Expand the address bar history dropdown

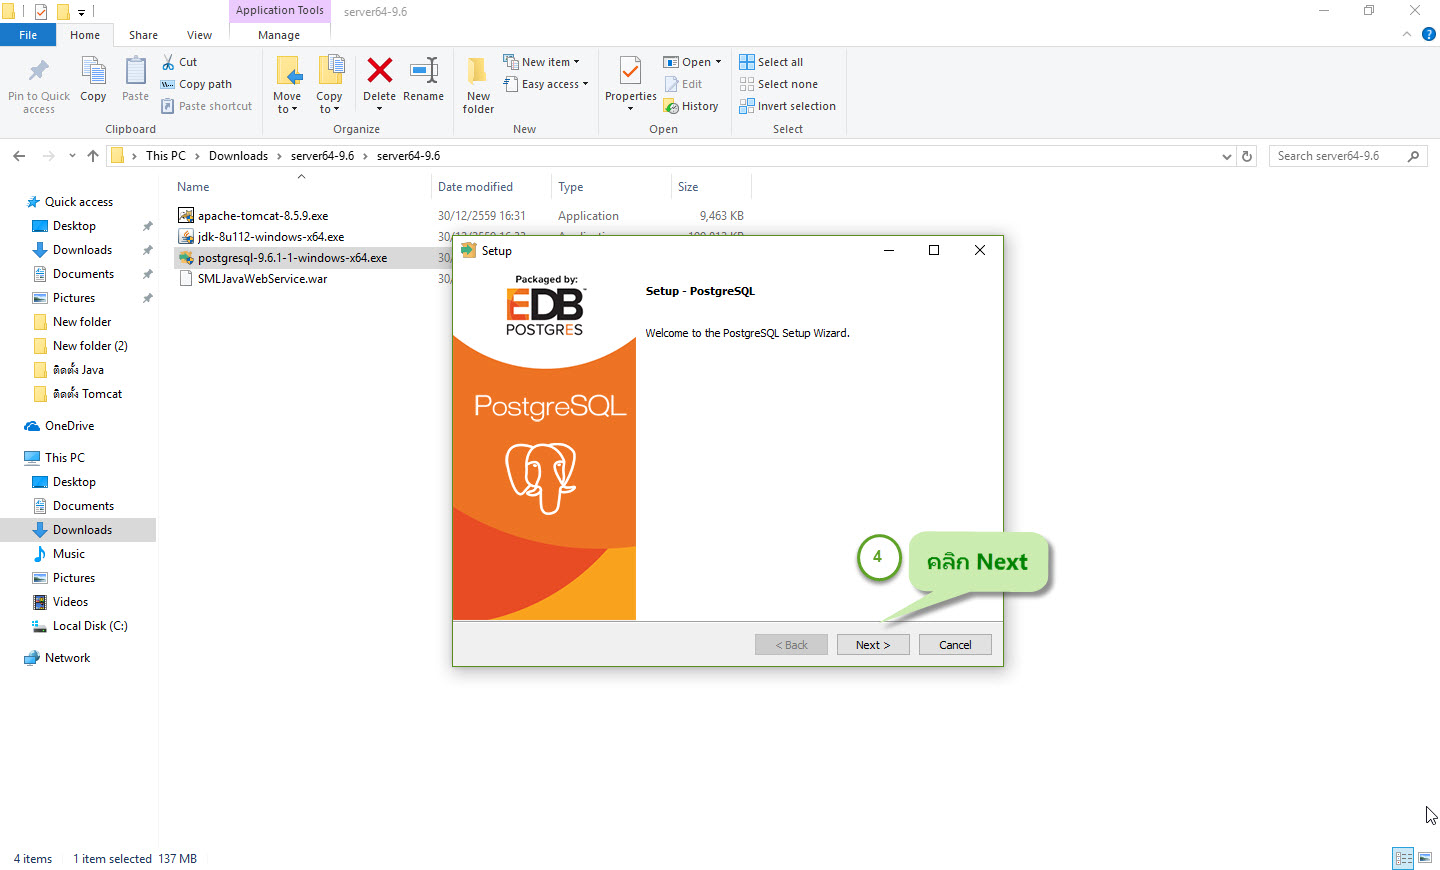pos(1227,156)
